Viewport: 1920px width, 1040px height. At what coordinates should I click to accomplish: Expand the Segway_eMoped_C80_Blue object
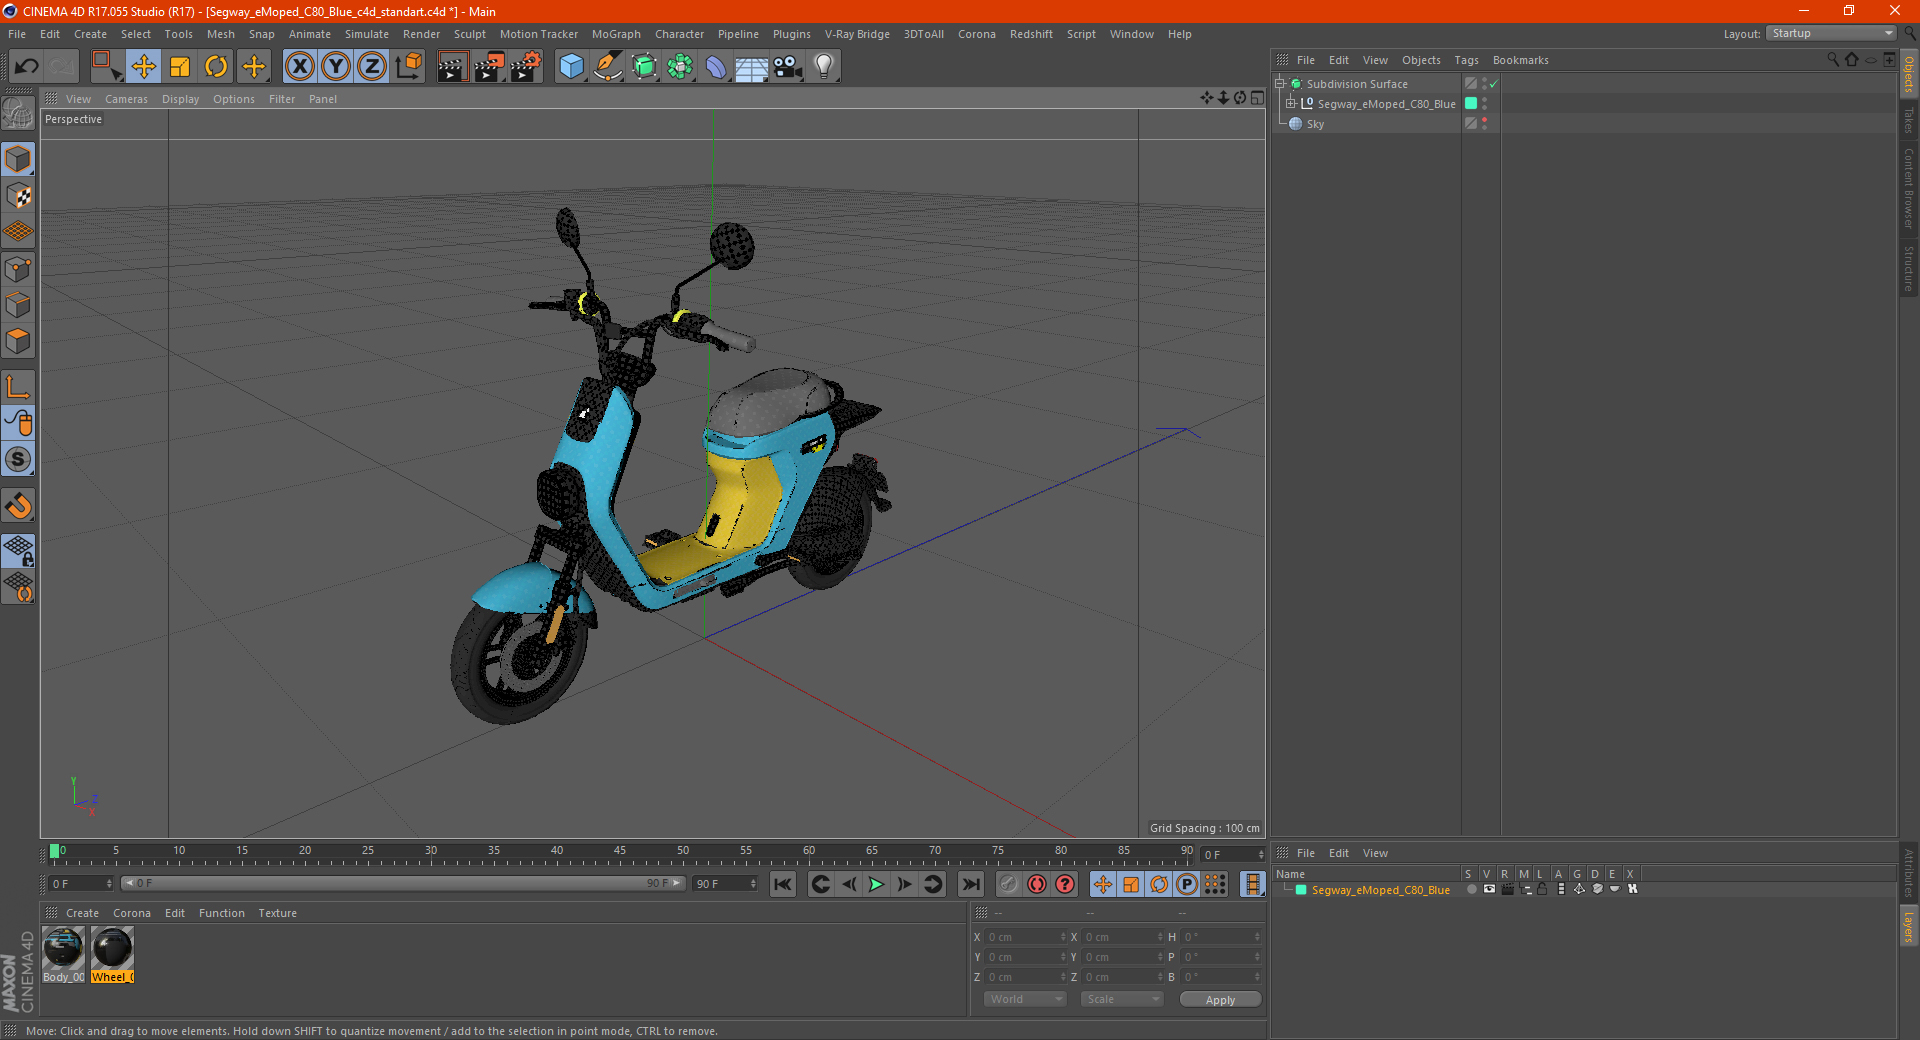pyautogui.click(x=1291, y=103)
